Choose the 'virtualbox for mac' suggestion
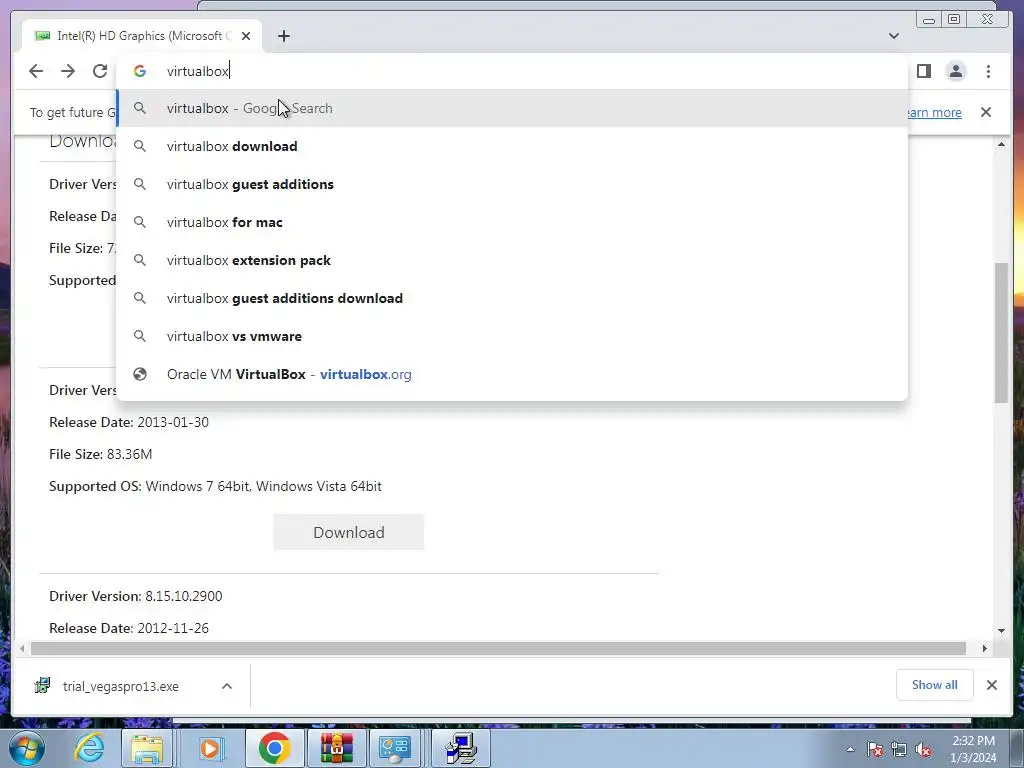Screen dimensions: 1024x768 point(511,222)
